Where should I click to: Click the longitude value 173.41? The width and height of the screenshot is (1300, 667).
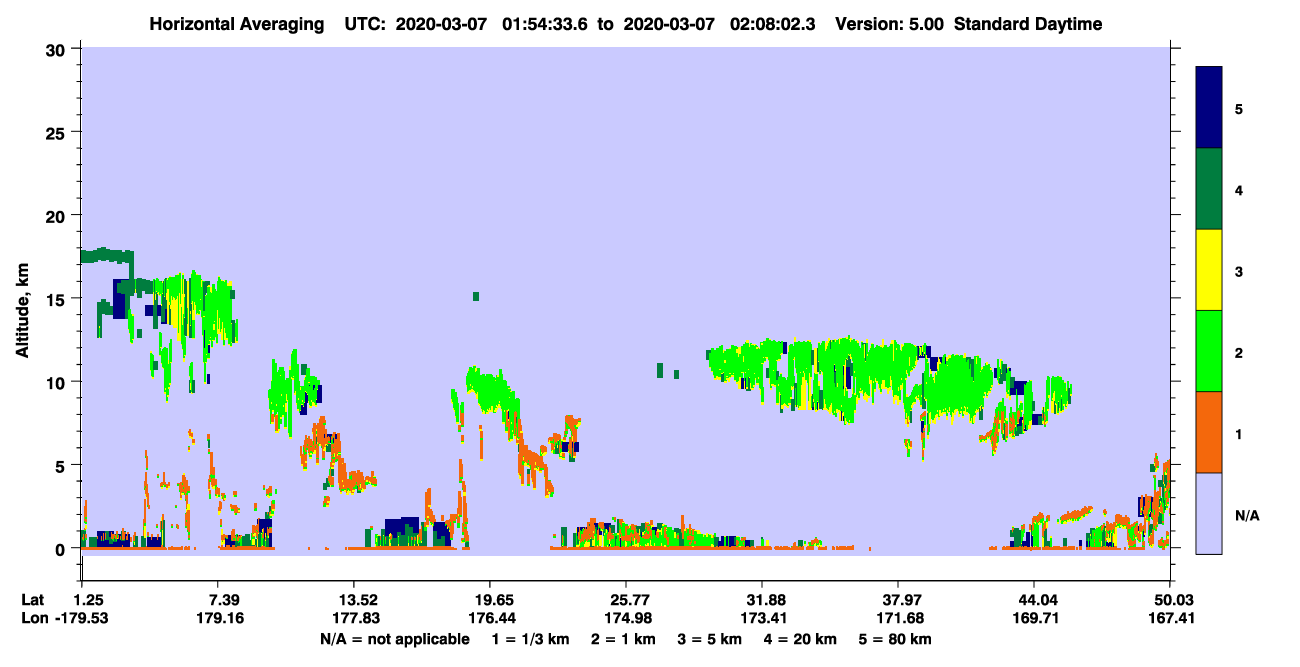click(762, 618)
